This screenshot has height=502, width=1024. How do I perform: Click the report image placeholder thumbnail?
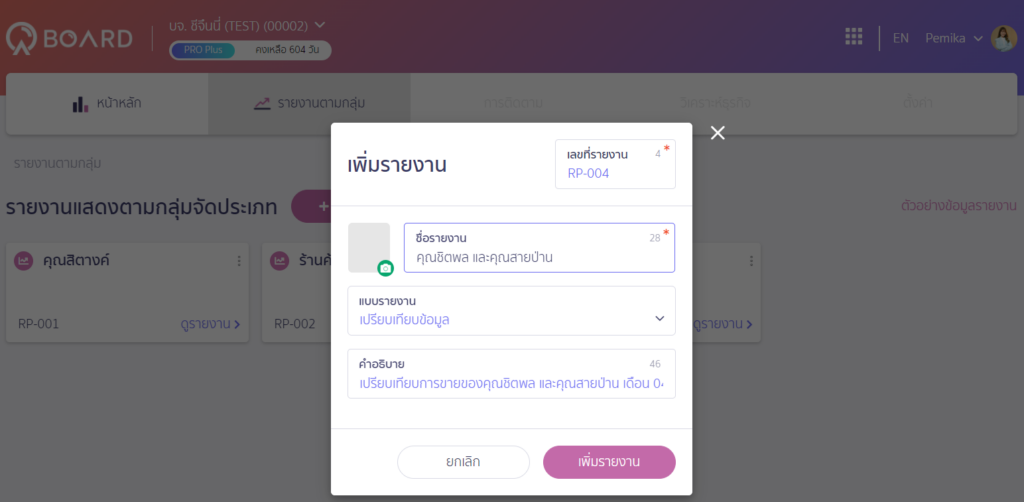pos(368,246)
